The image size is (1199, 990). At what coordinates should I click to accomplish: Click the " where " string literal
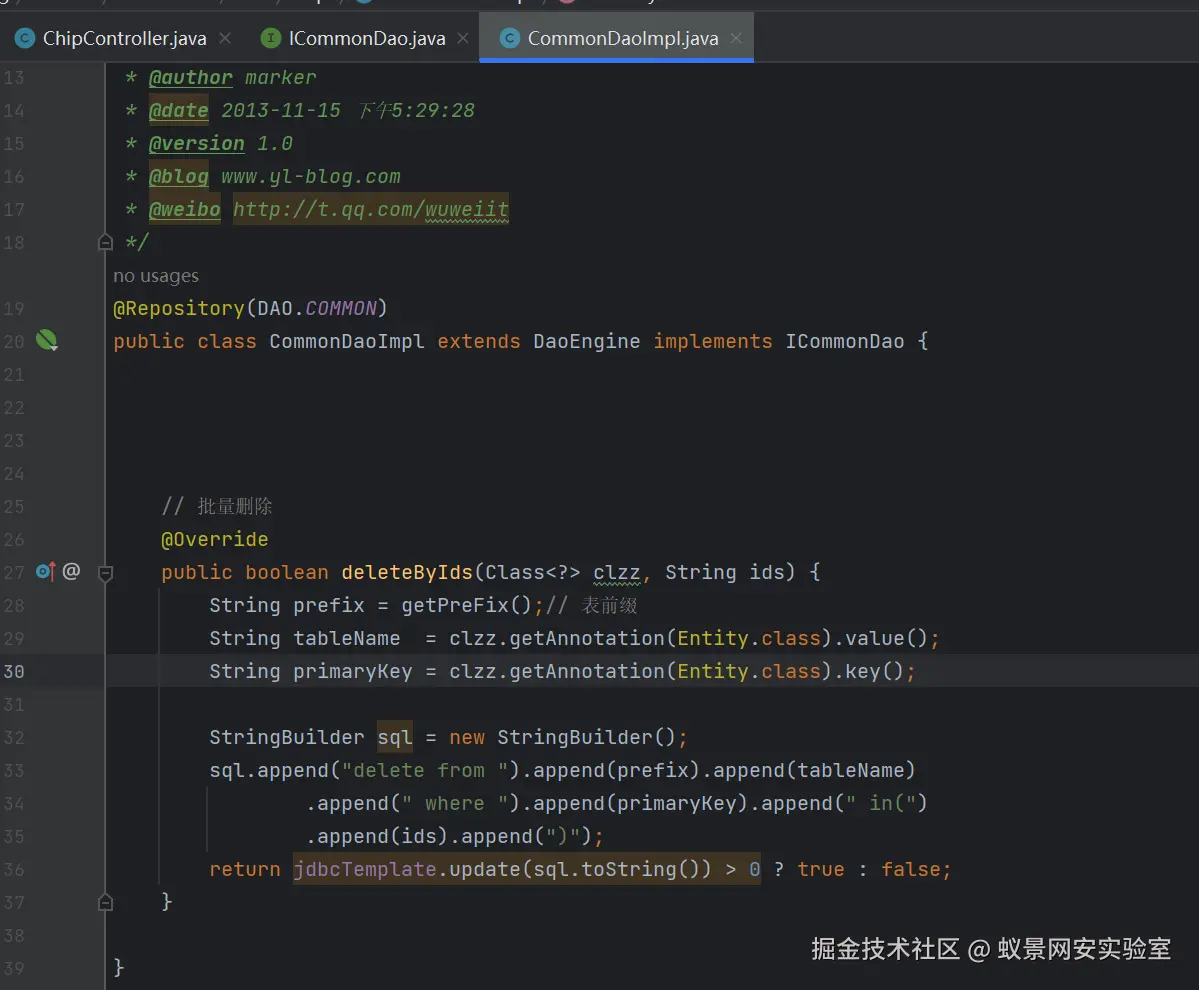coord(455,803)
